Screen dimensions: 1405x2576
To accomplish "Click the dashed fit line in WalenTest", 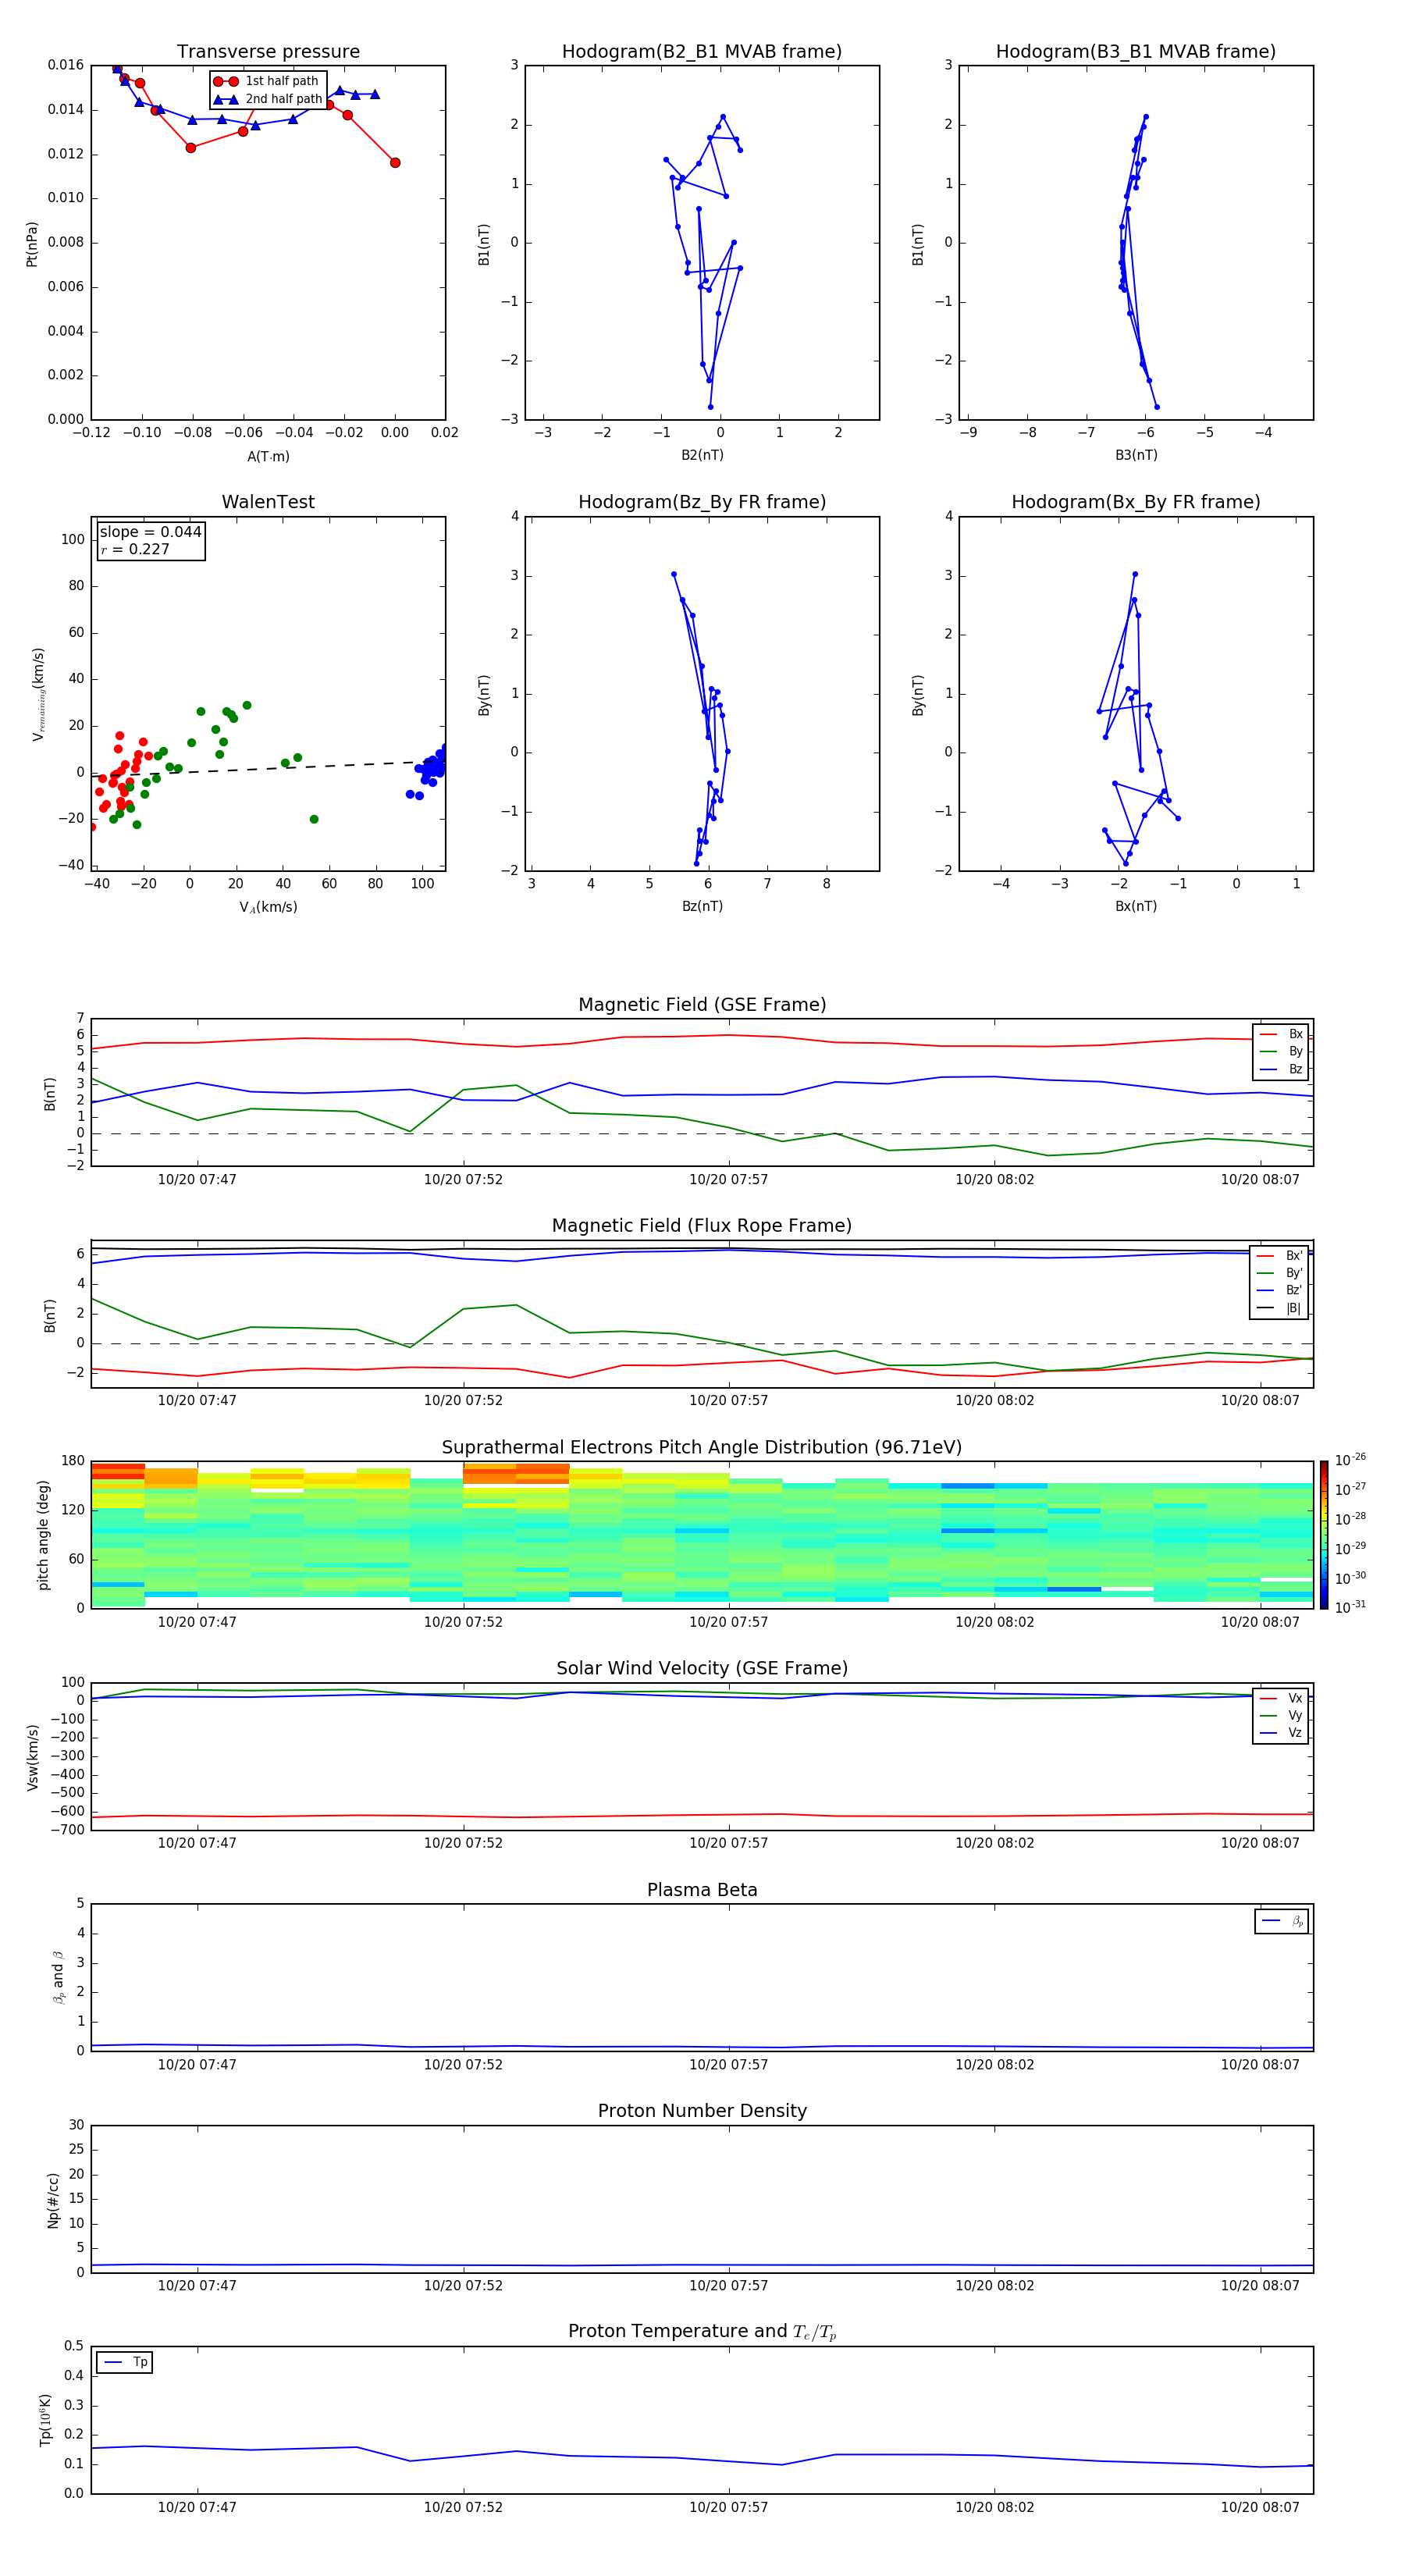I will point(268,768).
